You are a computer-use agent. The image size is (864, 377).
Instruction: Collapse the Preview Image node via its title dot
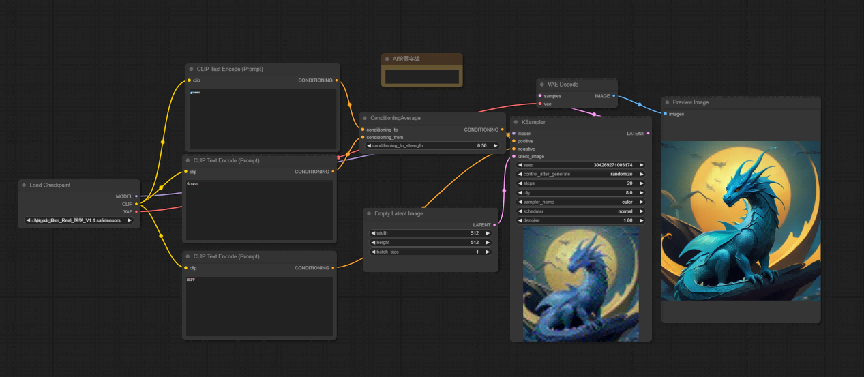tap(667, 103)
